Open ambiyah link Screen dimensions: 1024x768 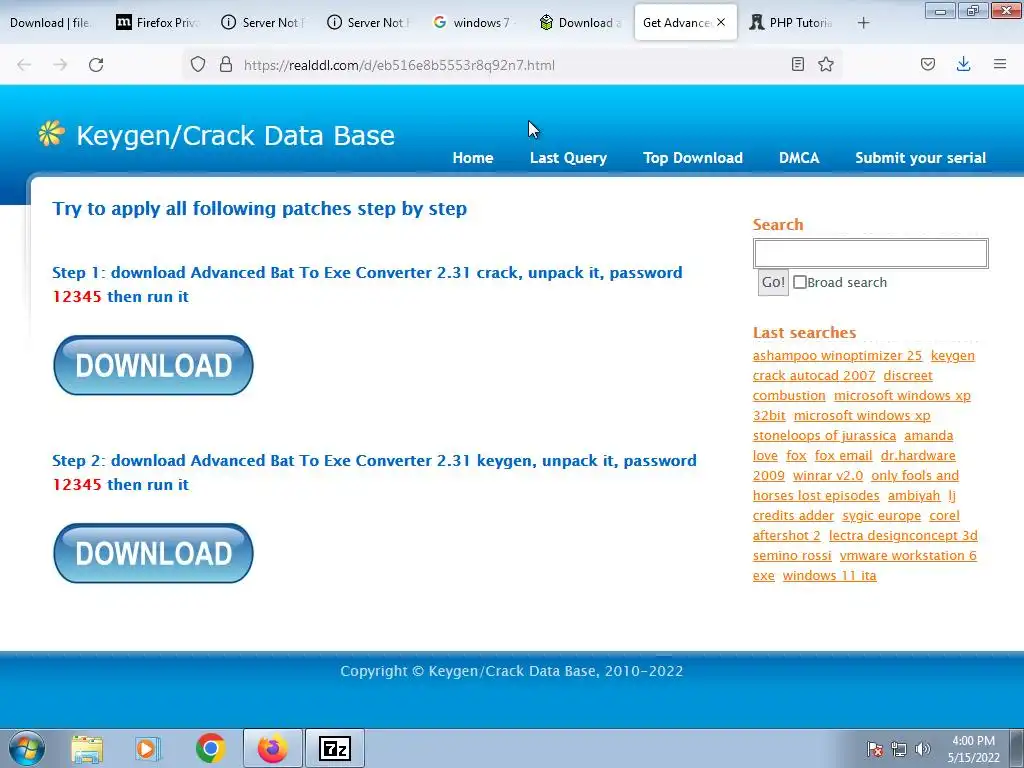pyautogui.click(x=914, y=496)
